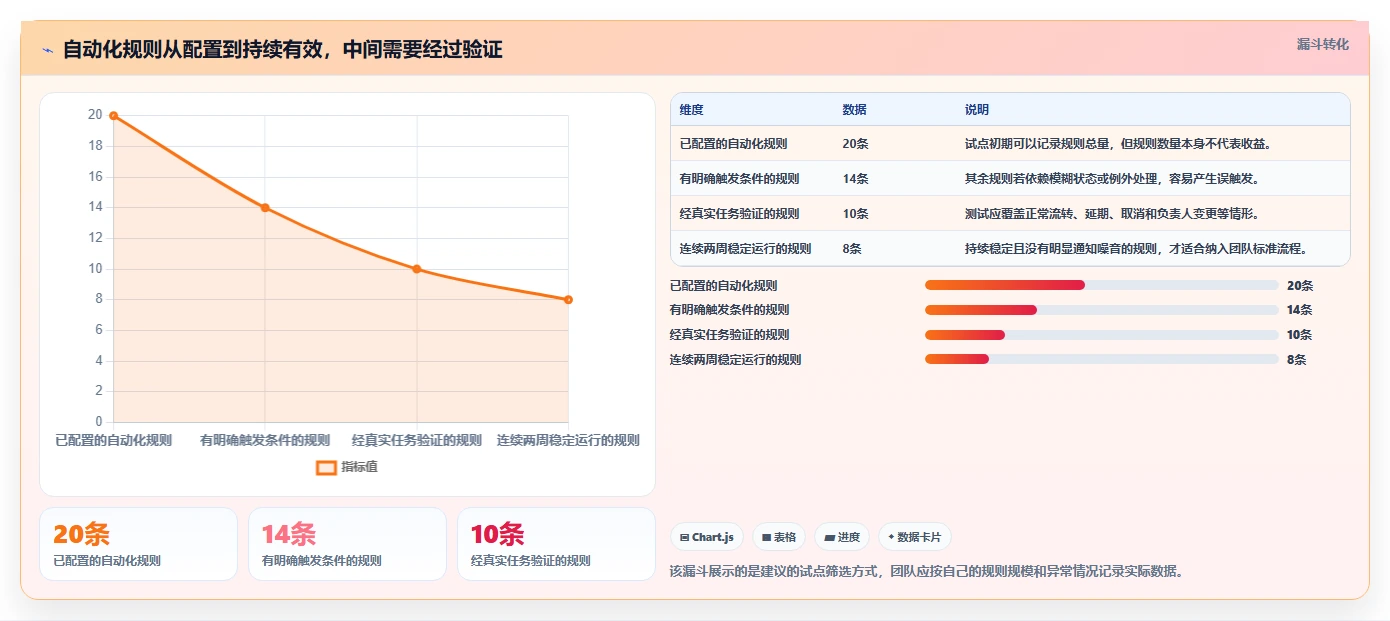The image size is (1390, 621).
Task: Click the 10条 value in the table
Action: (x=855, y=214)
